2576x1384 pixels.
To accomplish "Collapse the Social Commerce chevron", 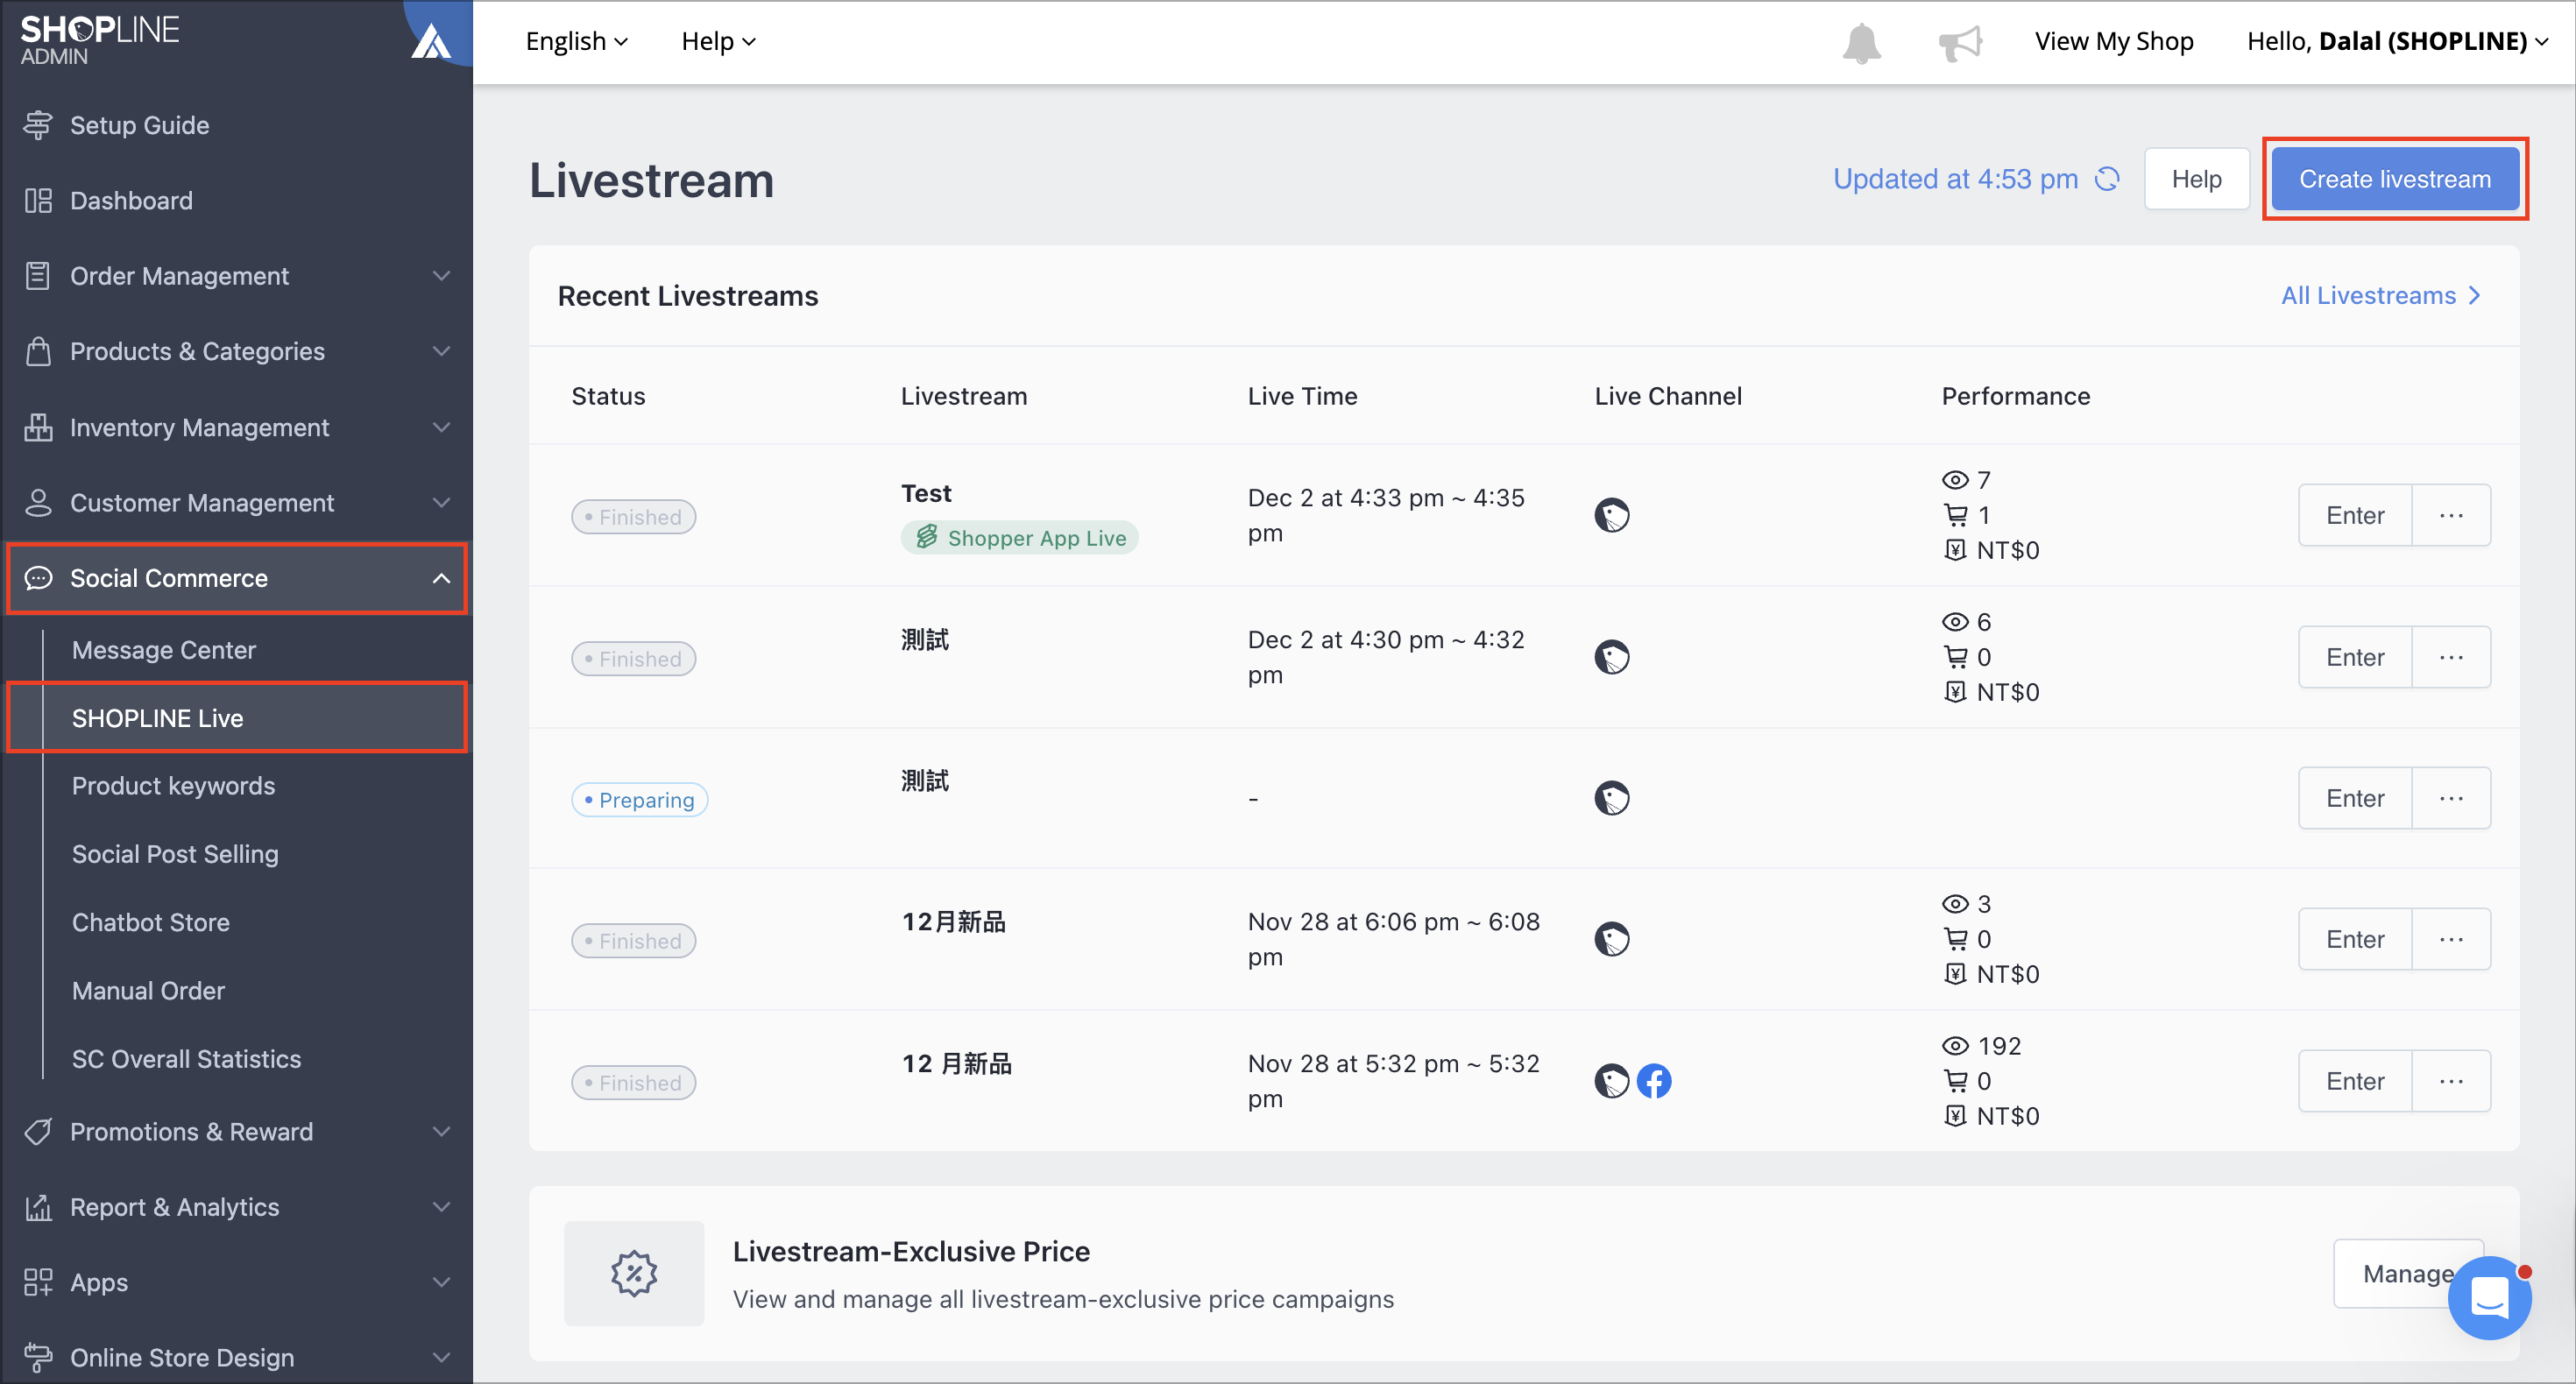I will 441,578.
